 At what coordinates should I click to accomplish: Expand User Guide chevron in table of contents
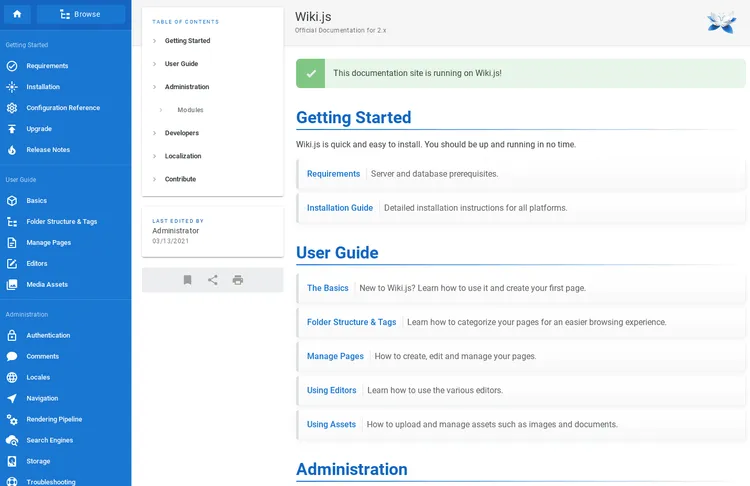(154, 64)
